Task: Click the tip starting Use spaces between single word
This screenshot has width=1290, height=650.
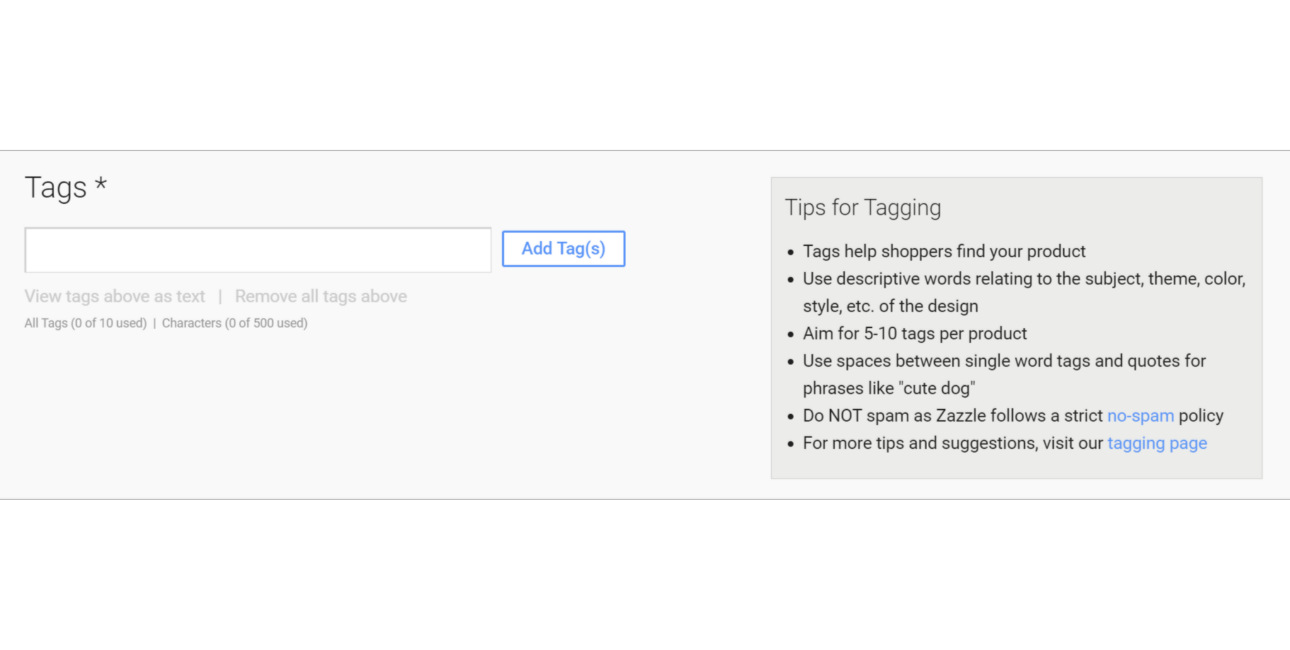Action: pyautogui.click(x=1004, y=361)
